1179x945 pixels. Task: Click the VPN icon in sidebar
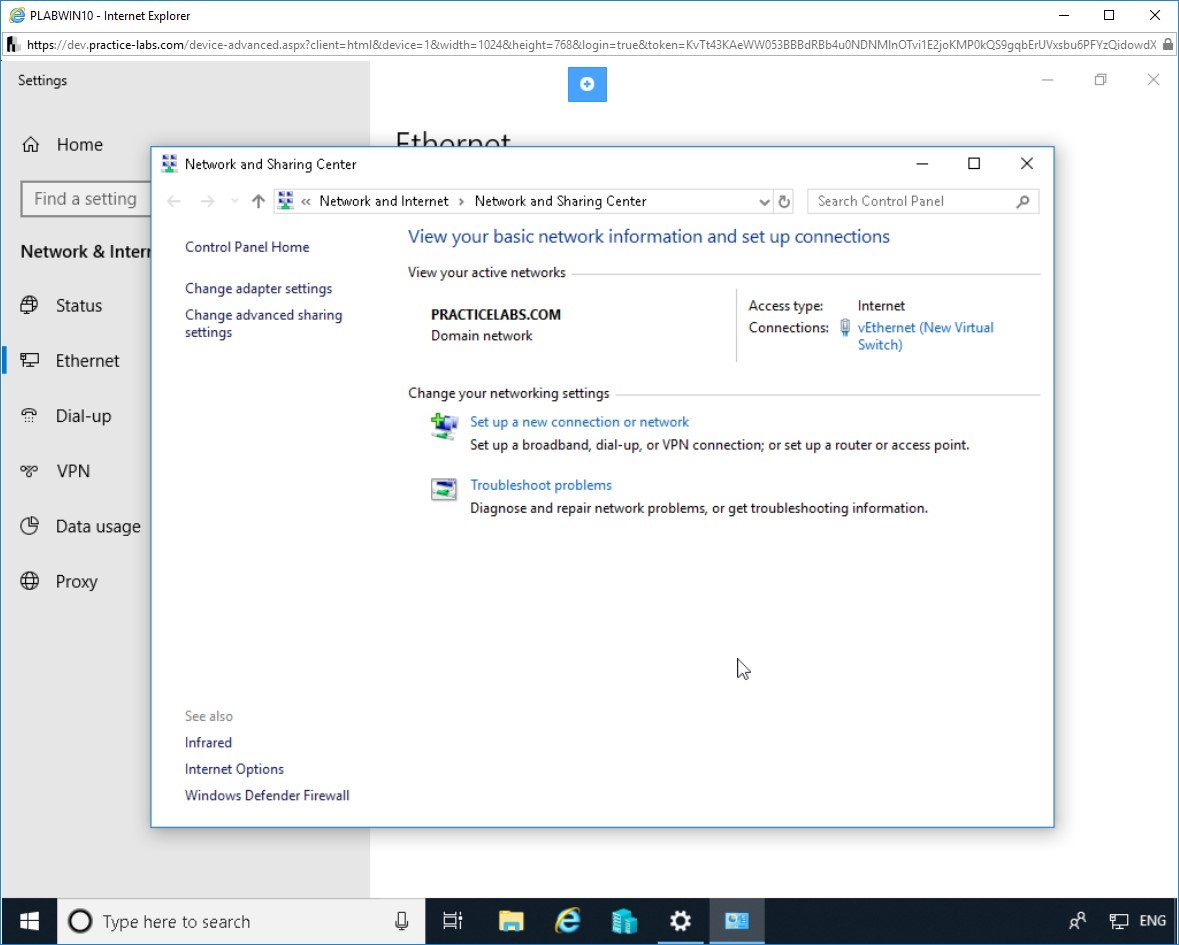[29, 471]
